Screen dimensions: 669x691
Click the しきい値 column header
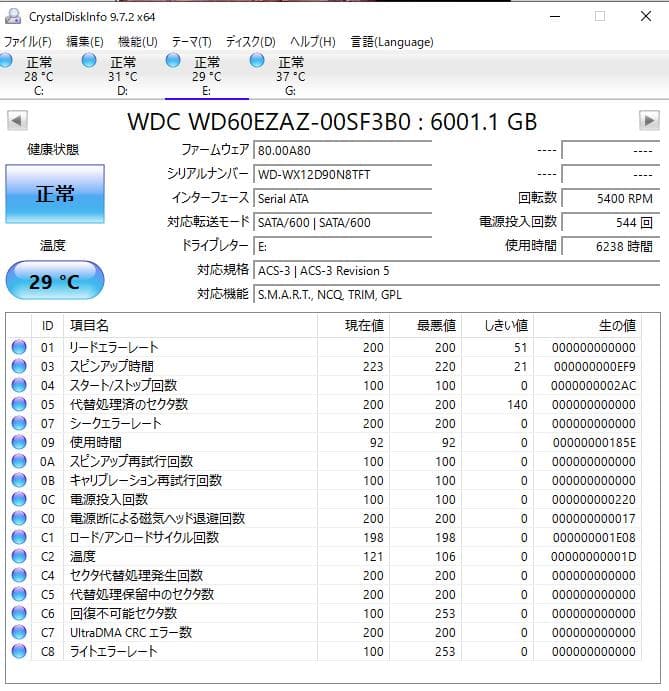click(x=498, y=326)
